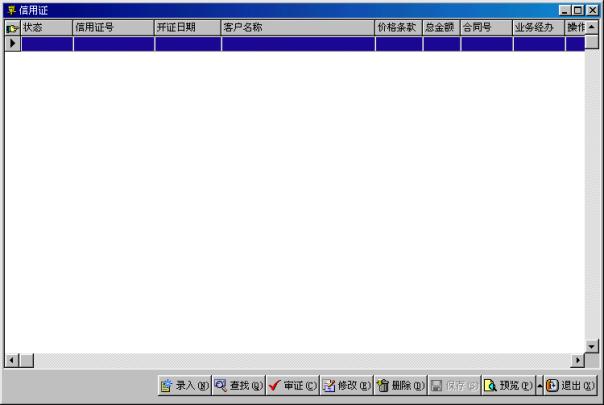Open the 预览 print preview

point(508,385)
